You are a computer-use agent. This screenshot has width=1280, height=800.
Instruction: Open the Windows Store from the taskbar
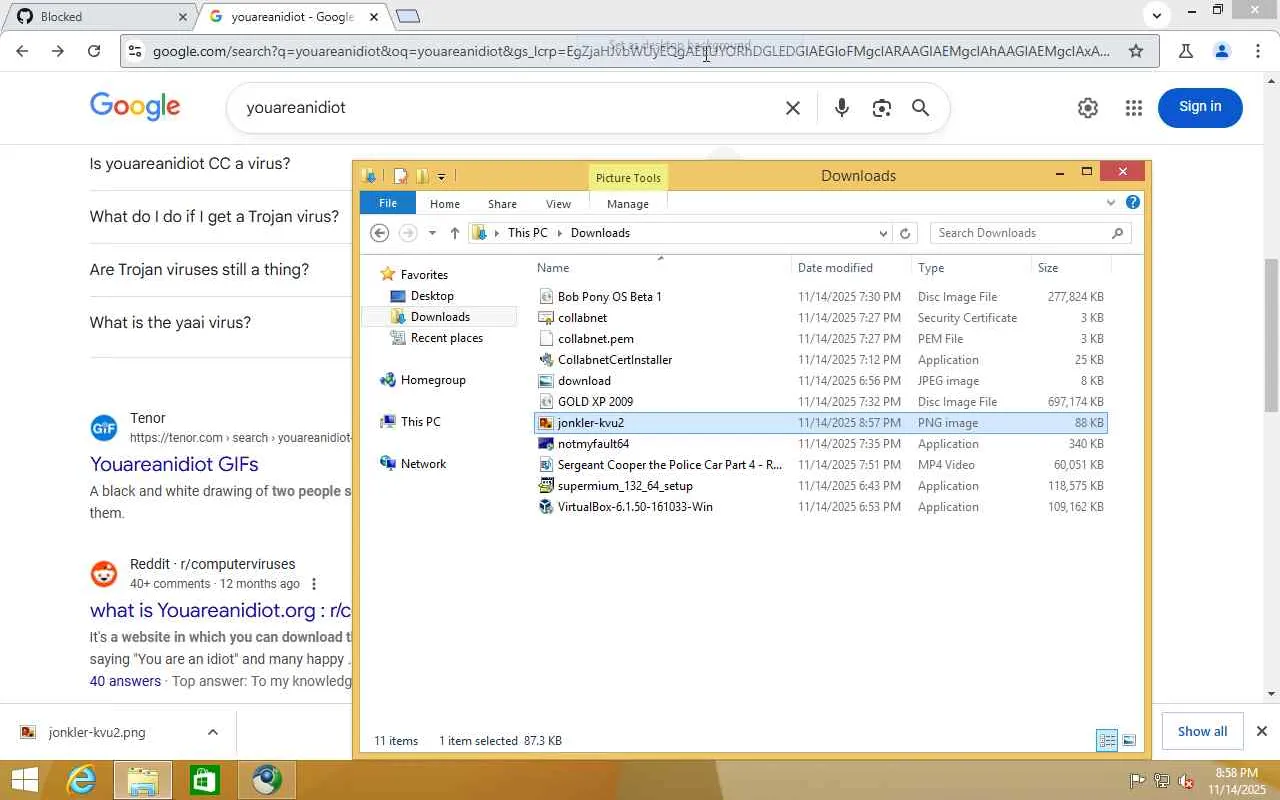(204, 780)
